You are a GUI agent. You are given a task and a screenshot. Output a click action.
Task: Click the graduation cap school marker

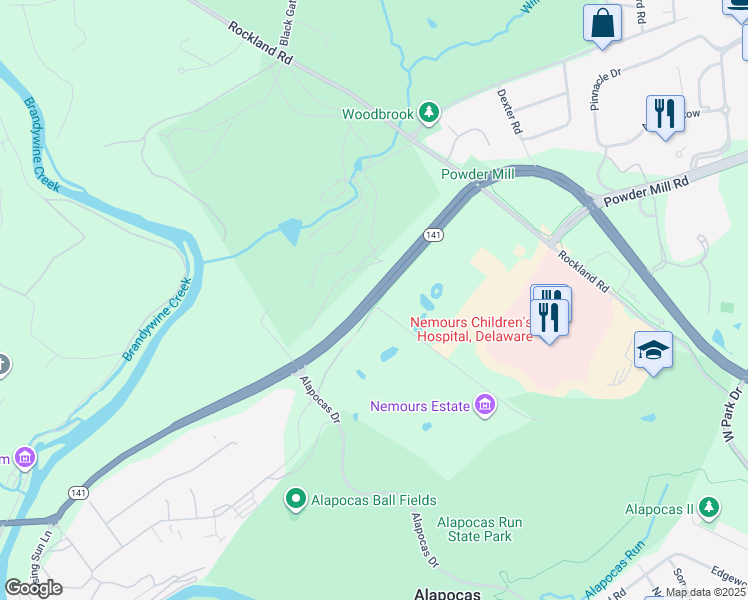pyautogui.click(x=654, y=352)
